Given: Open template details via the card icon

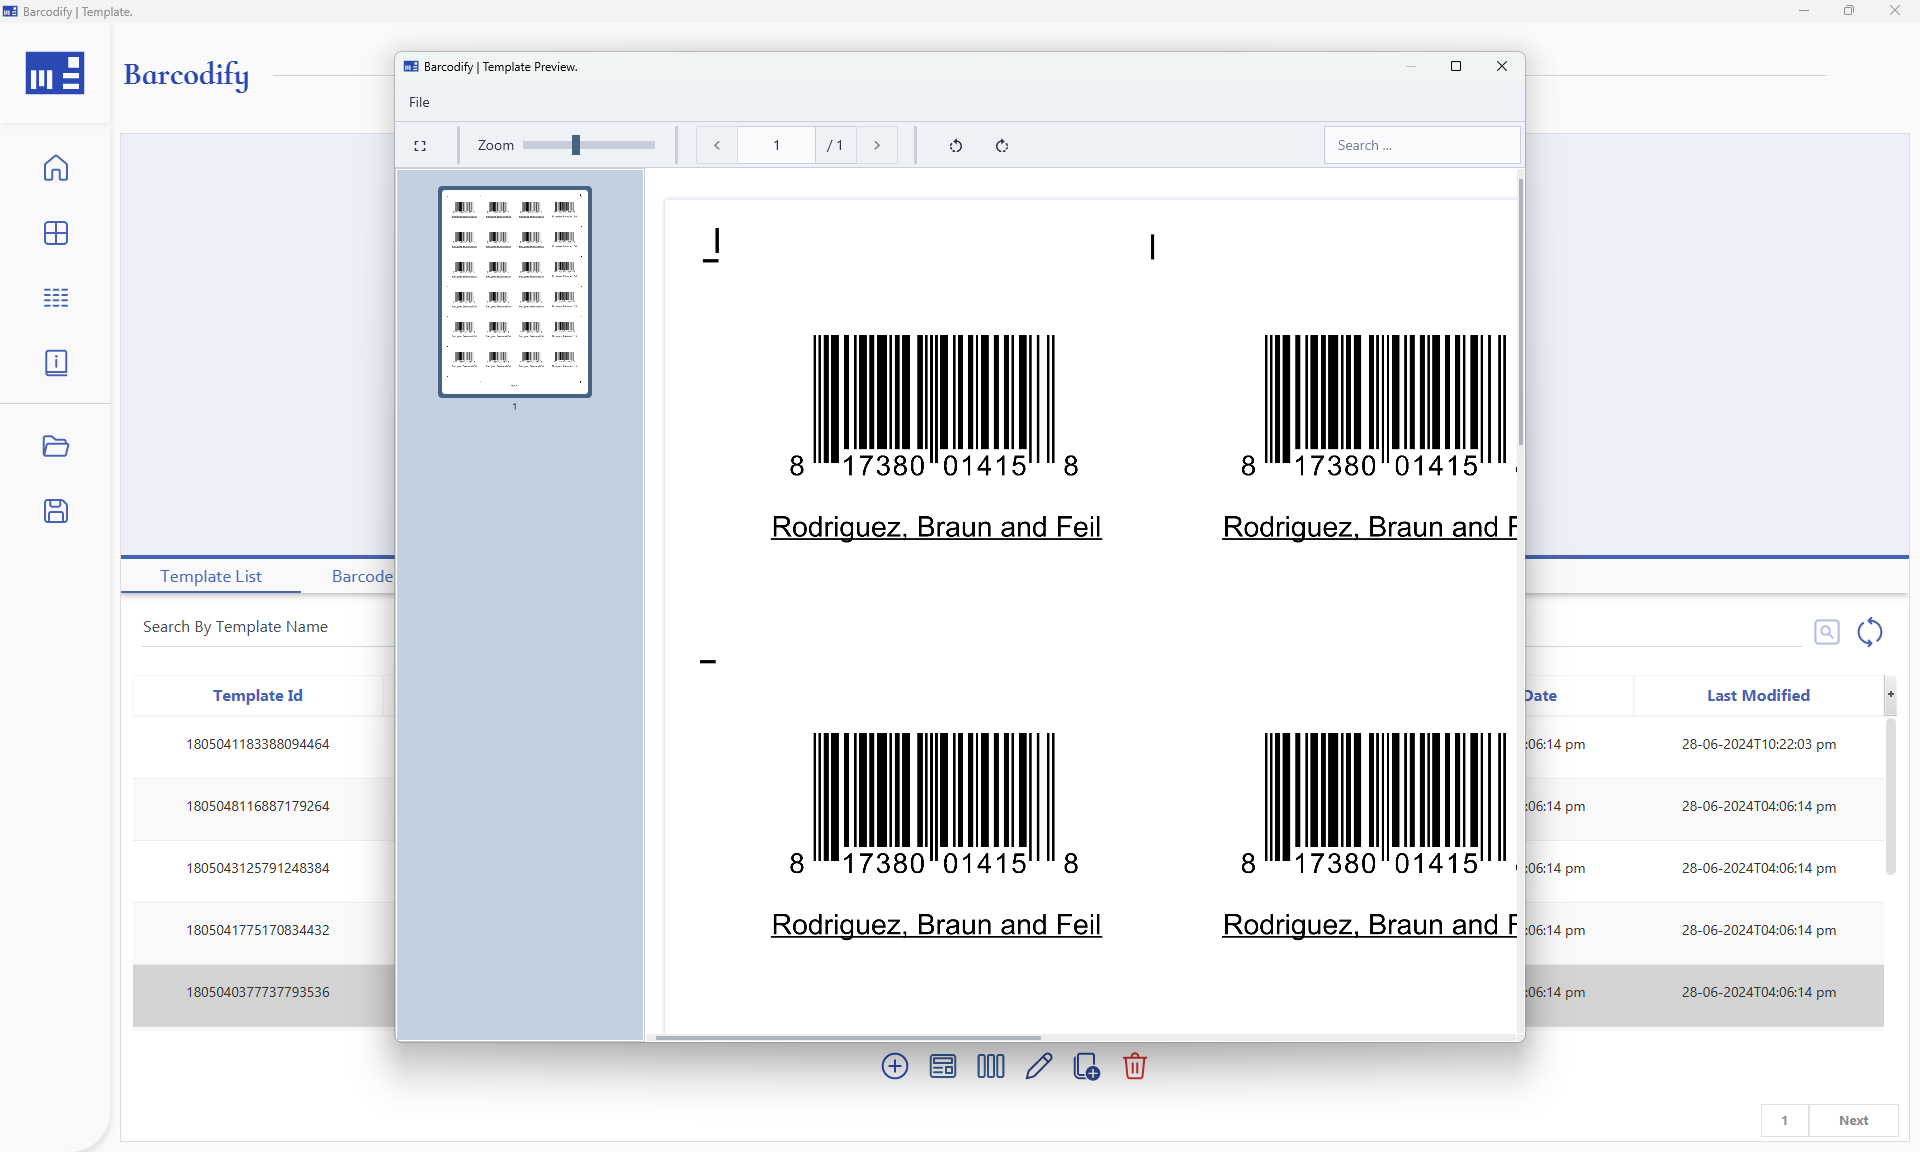Looking at the screenshot, I should coord(941,1066).
